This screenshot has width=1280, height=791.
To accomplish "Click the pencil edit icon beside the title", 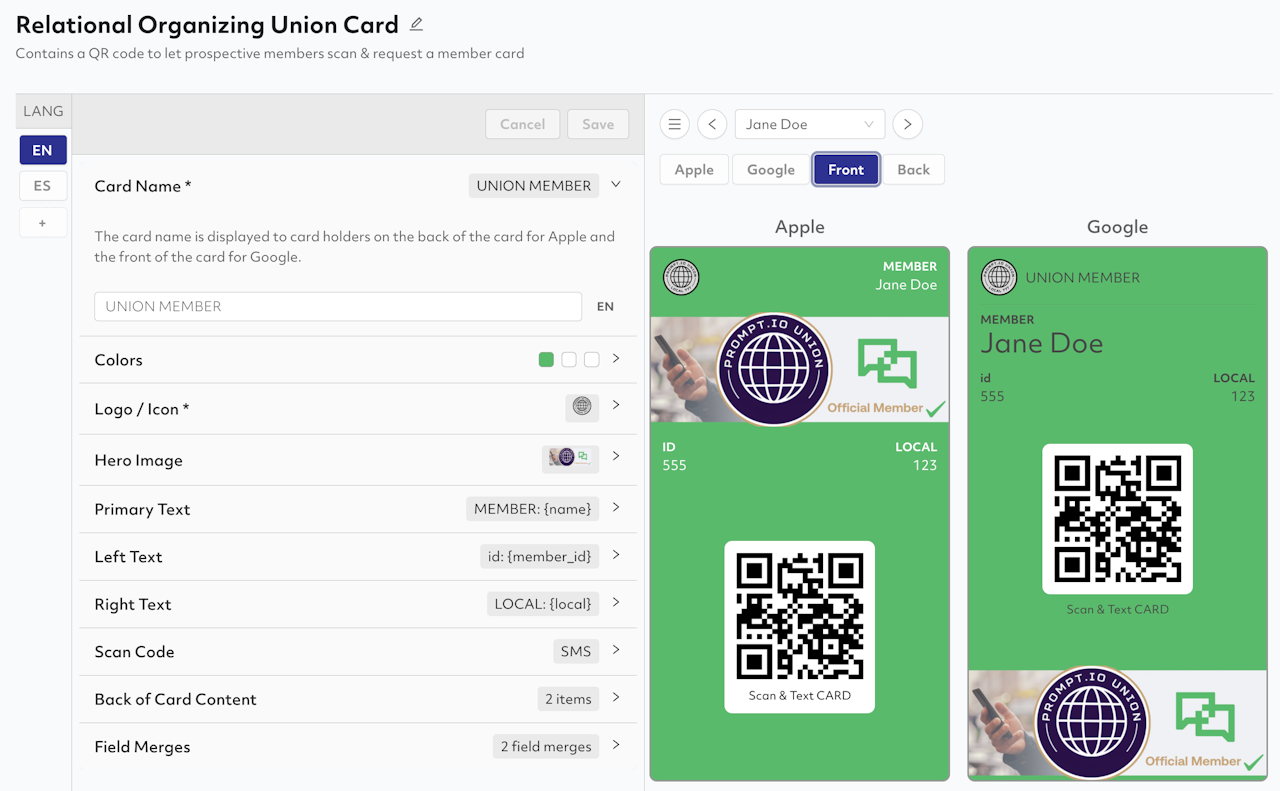I will 416,24.
